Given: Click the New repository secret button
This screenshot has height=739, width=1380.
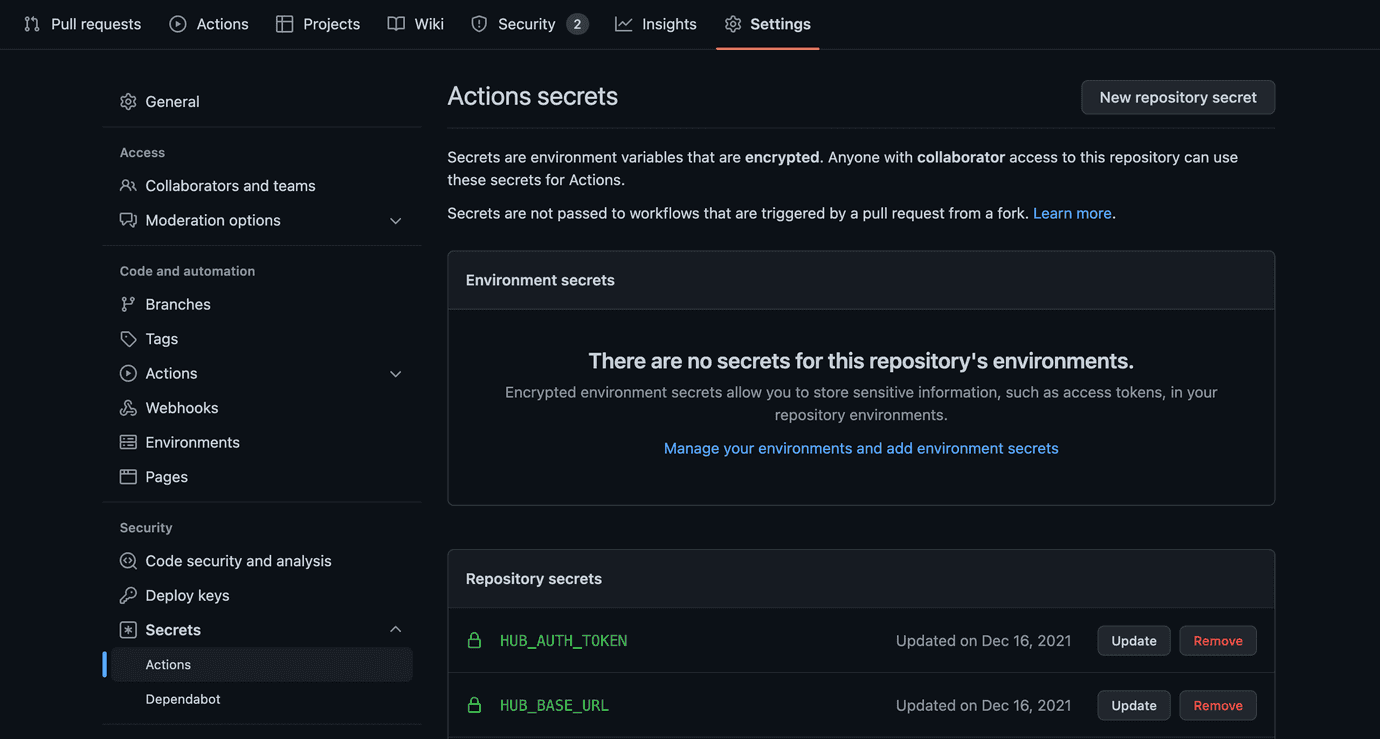Looking at the screenshot, I should tap(1177, 97).
